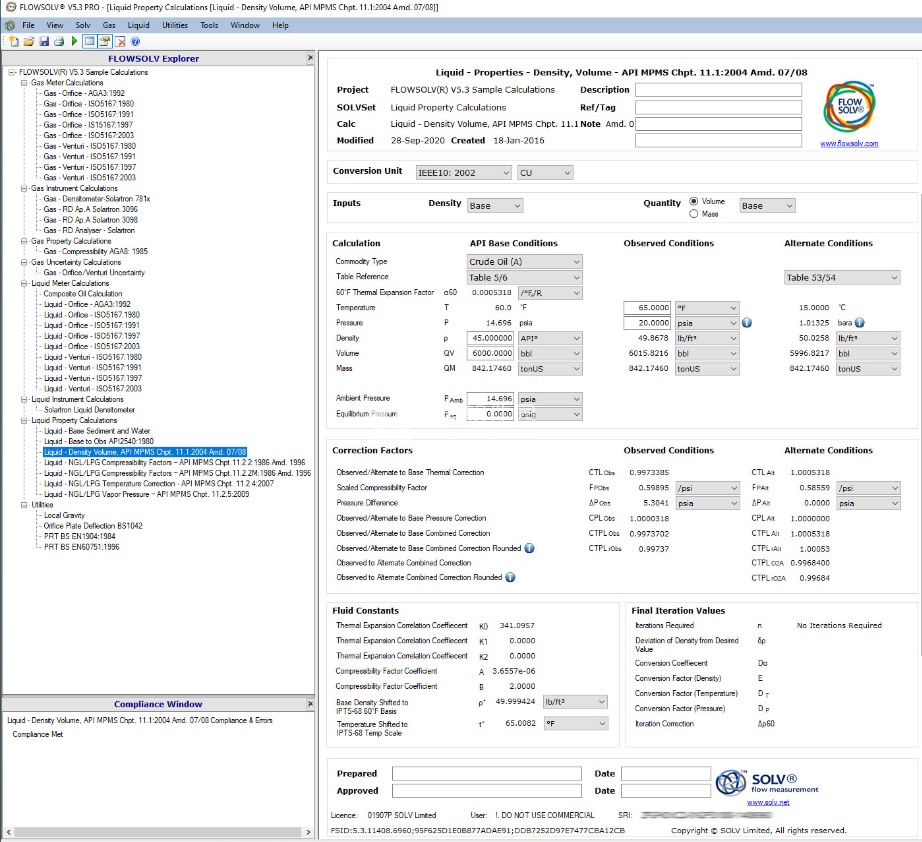Image resolution: width=922 pixels, height=842 pixels.
Task: Select 'Gas - Orifice - AGA3:1992' tree item
Action: (x=84, y=93)
